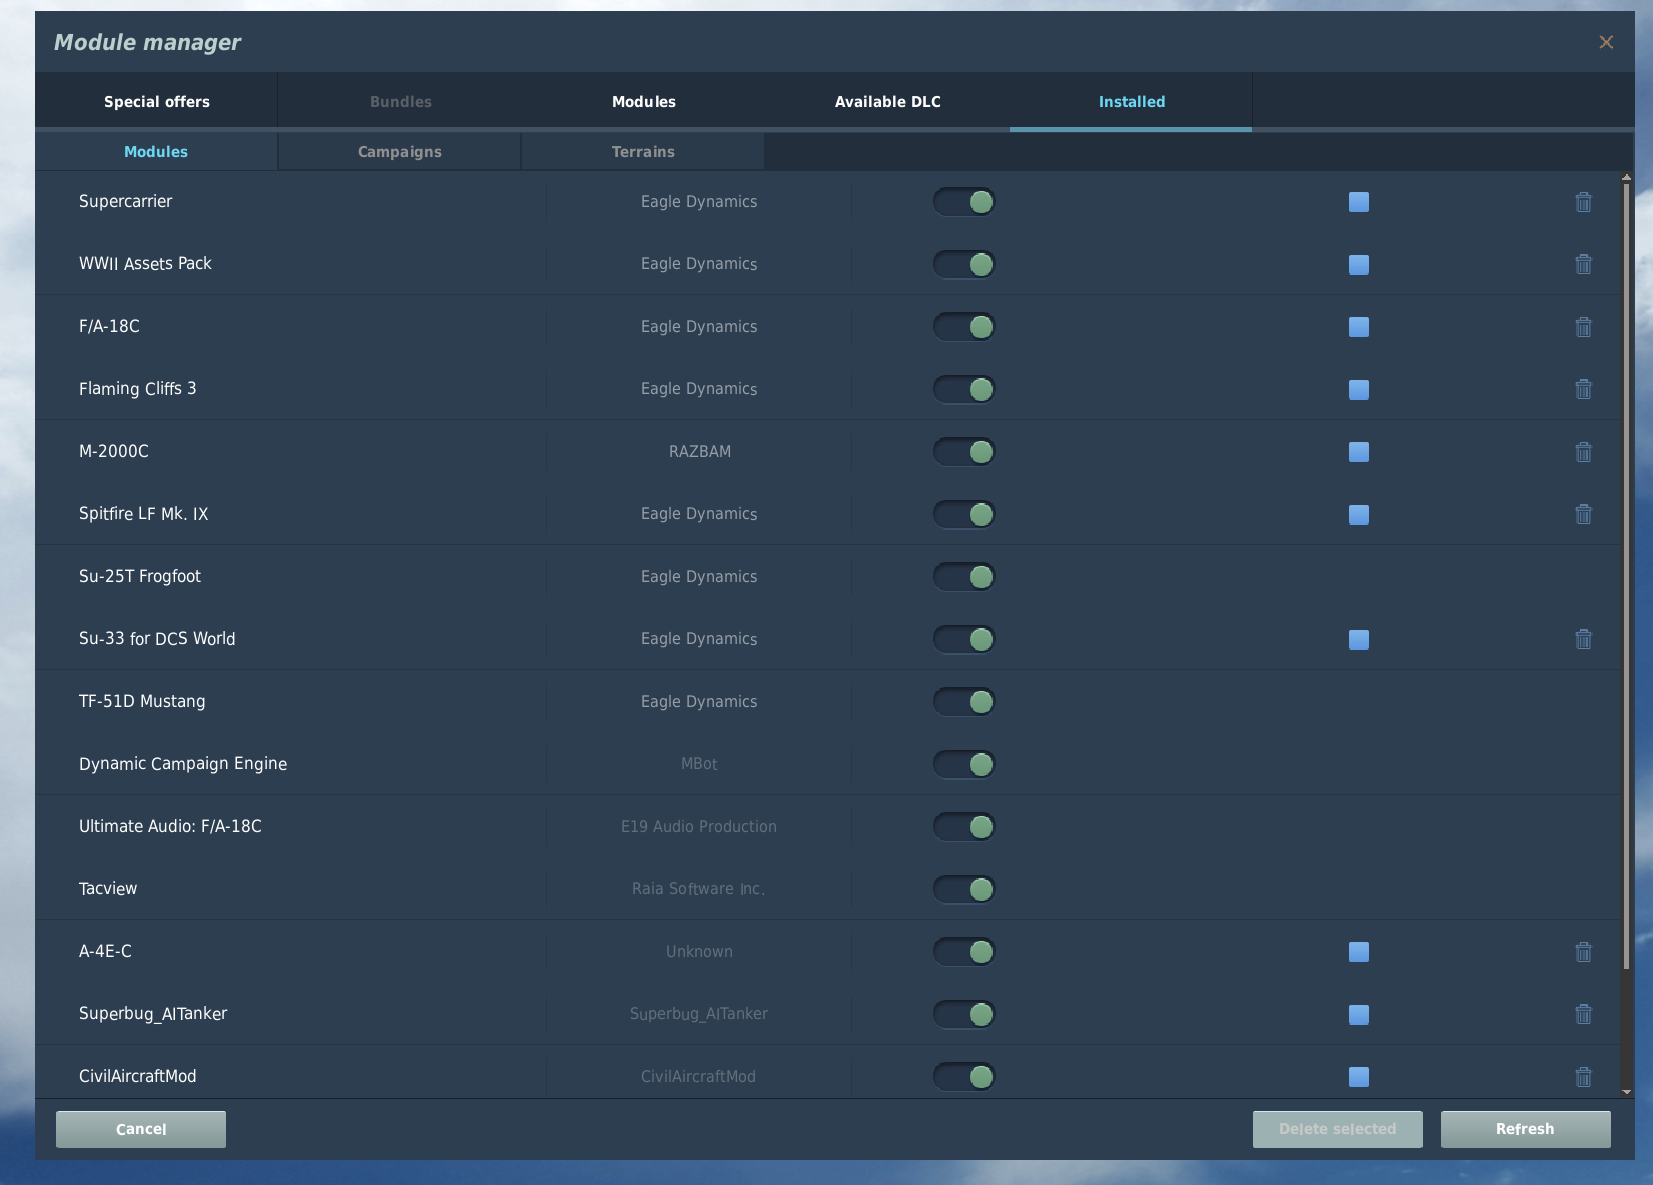Disable the M-2000C module switch
Screen dimensions: 1653x1185
pos(964,452)
